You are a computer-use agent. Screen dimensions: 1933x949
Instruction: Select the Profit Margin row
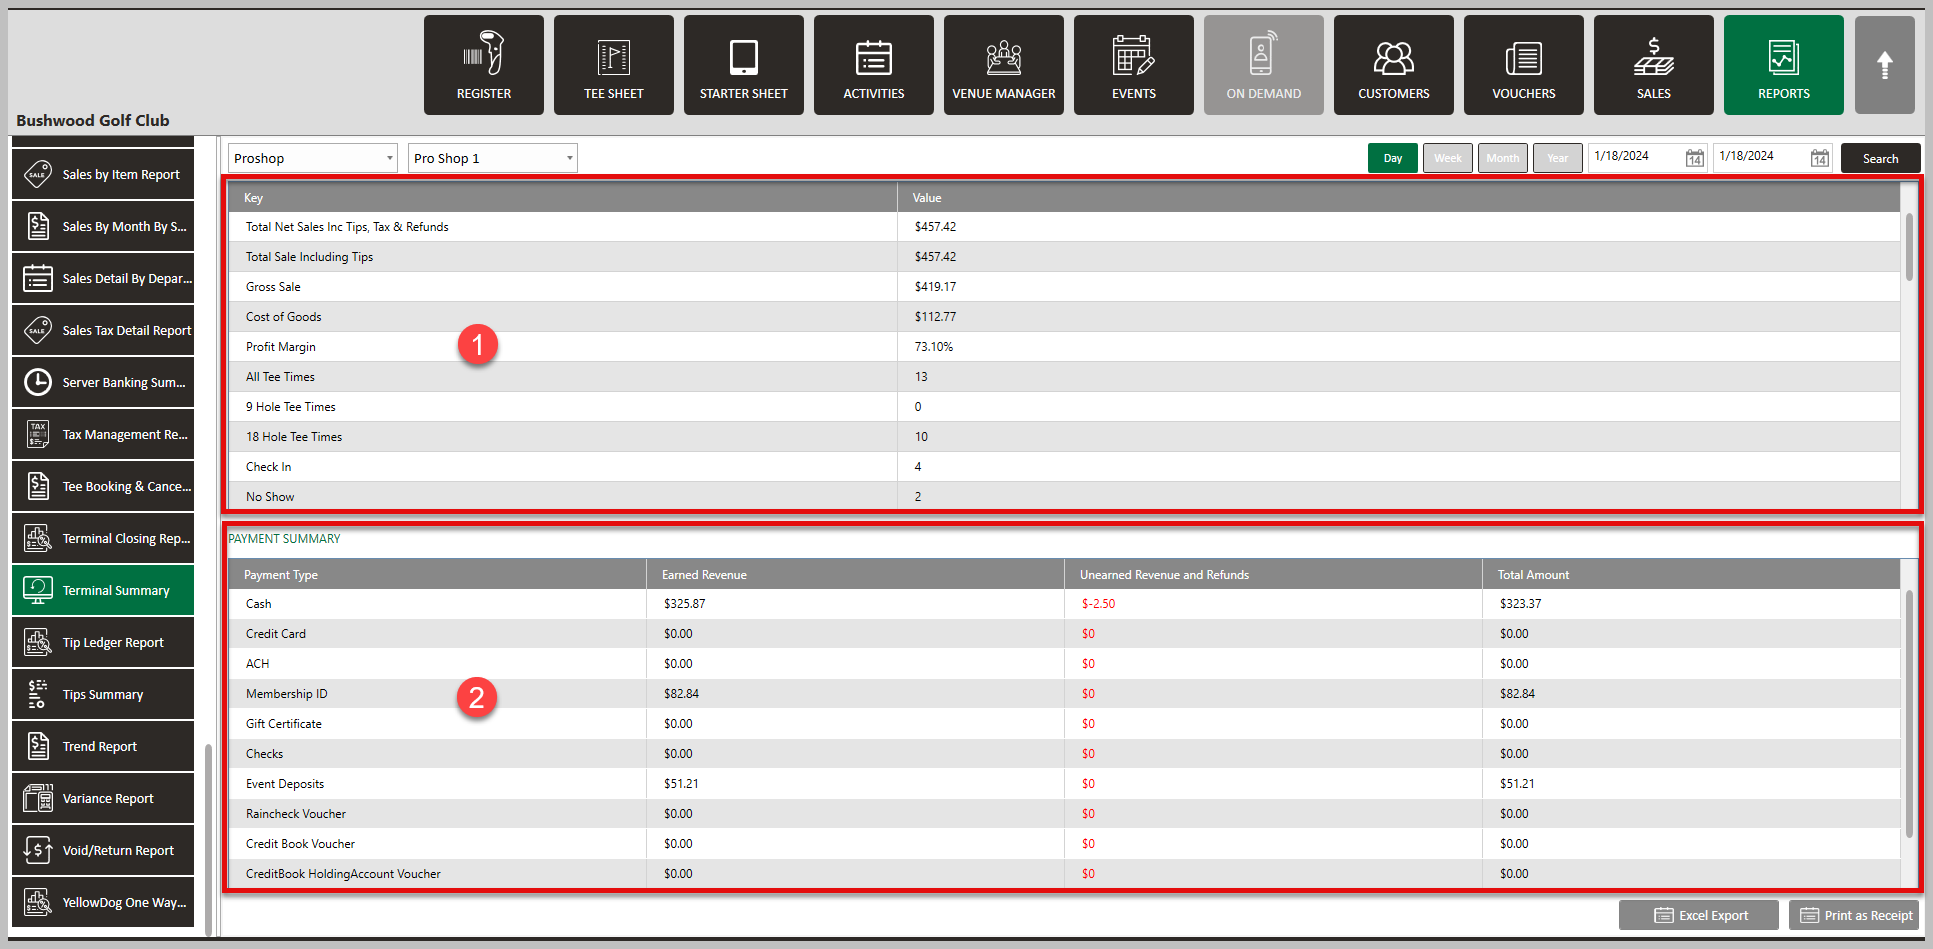[1064, 347]
